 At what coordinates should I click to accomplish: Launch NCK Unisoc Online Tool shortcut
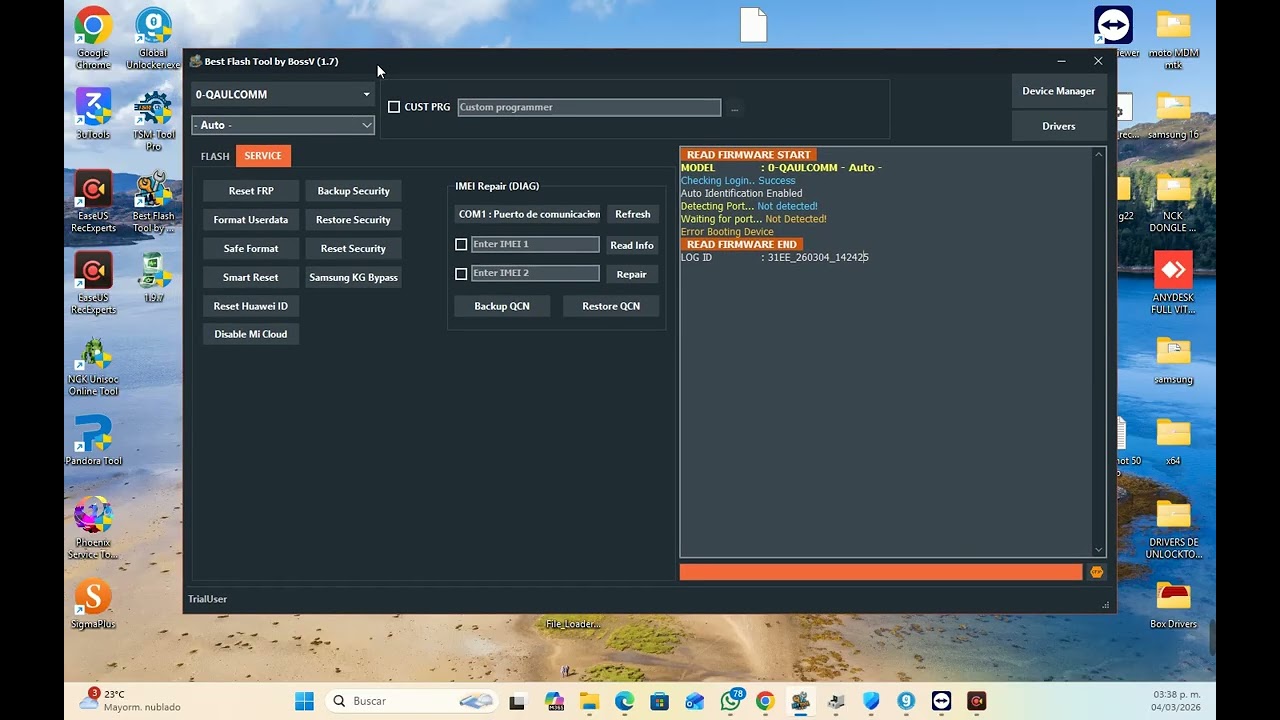click(x=93, y=366)
